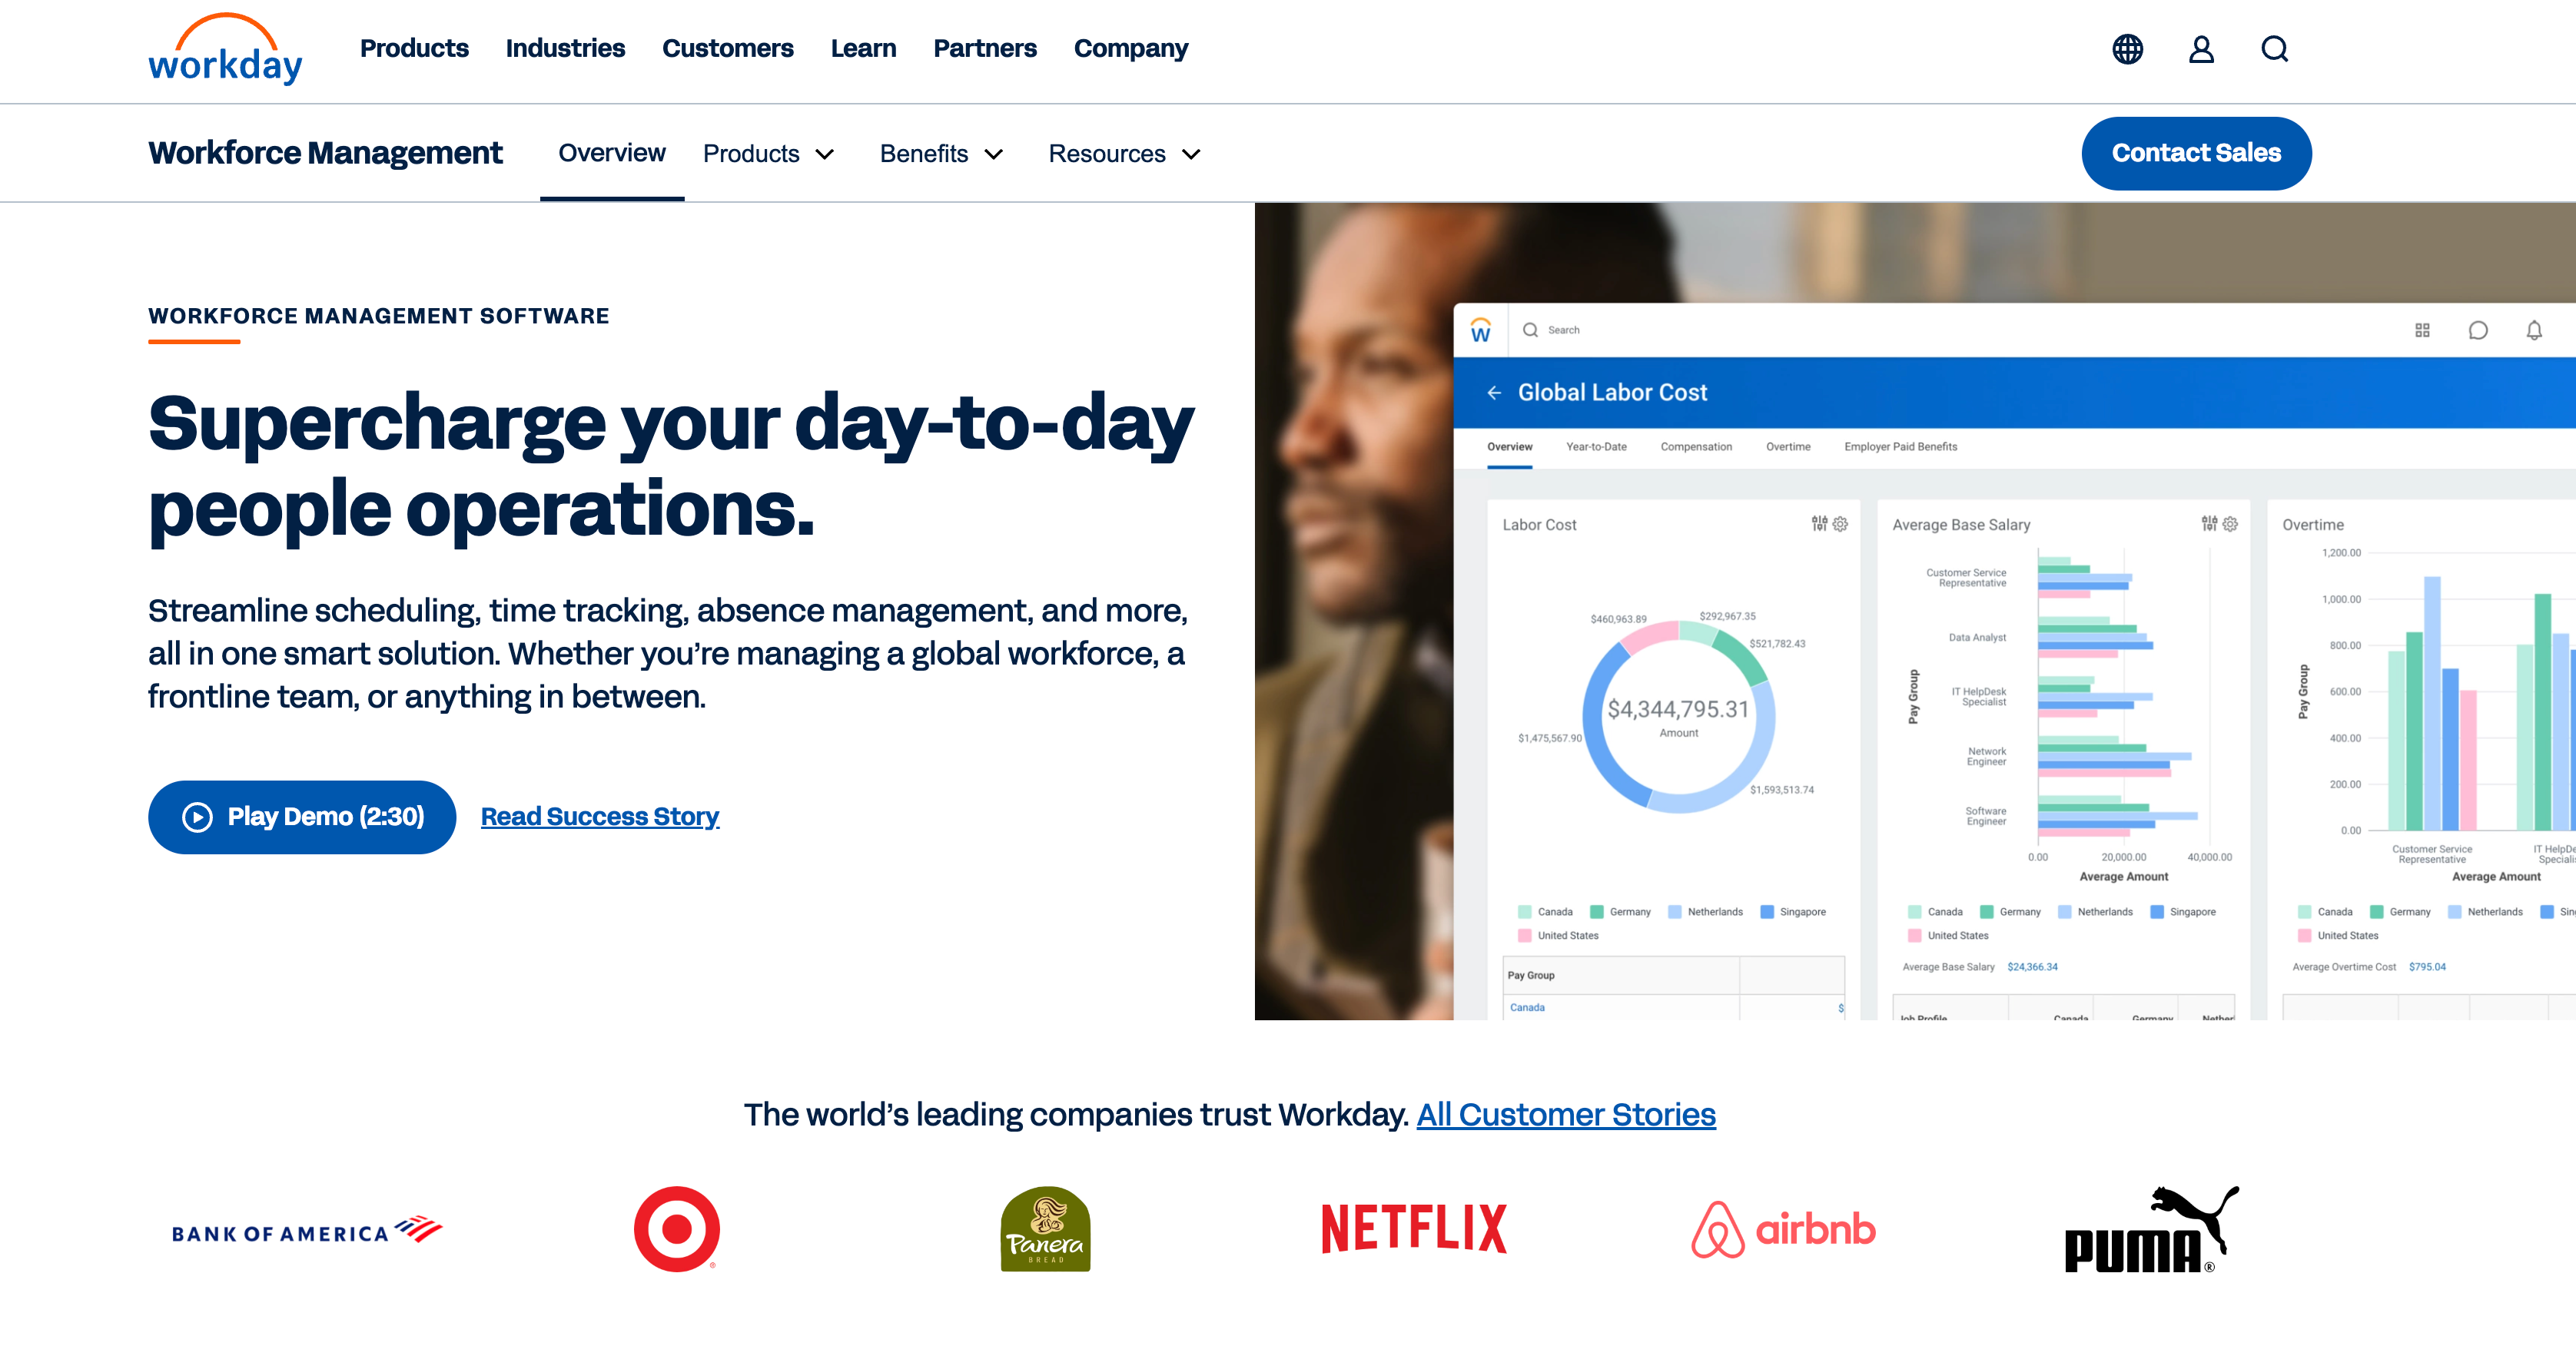The height and width of the screenshot is (1346, 2576).
Task: Open the All Customer Stories link
Action: pos(1566,1114)
